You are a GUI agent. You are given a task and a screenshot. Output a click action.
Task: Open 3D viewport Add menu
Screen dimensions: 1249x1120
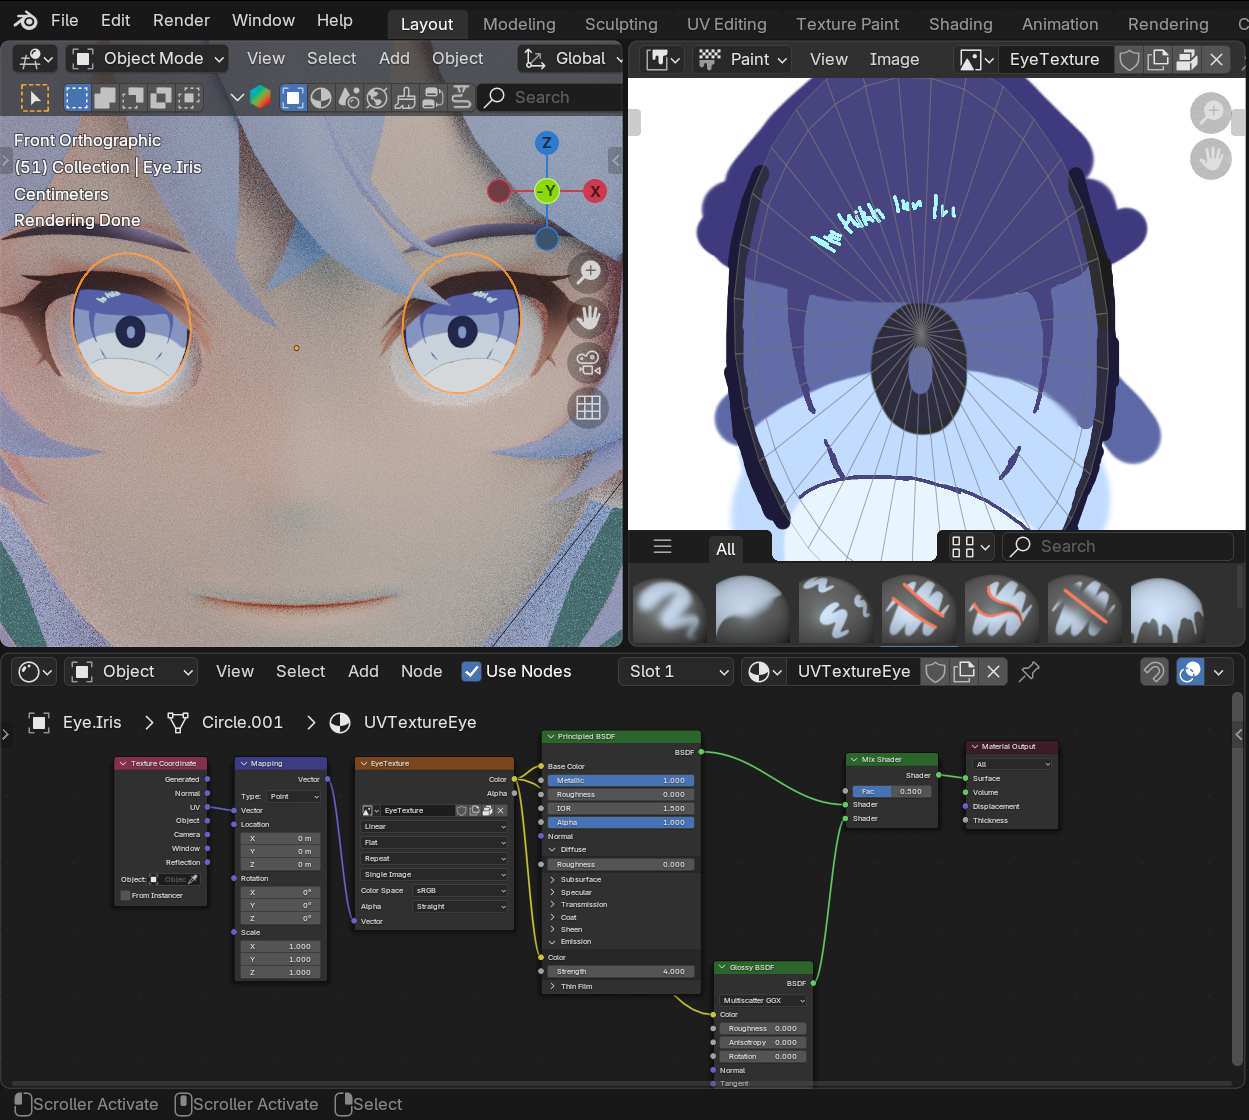click(394, 59)
